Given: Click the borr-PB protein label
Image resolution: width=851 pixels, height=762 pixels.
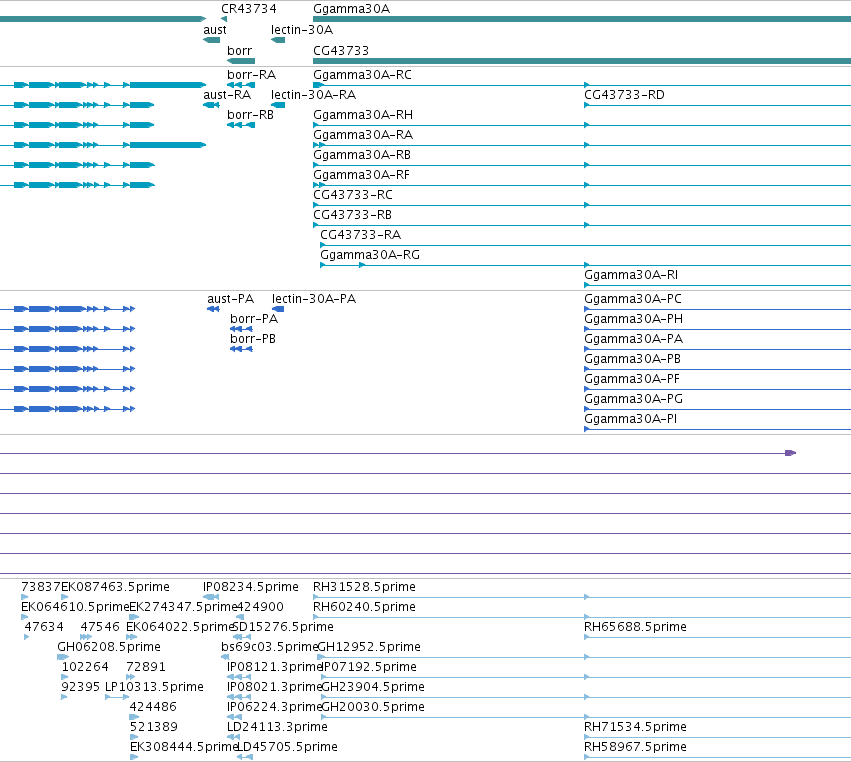Looking at the screenshot, I should pyautogui.click(x=253, y=339).
